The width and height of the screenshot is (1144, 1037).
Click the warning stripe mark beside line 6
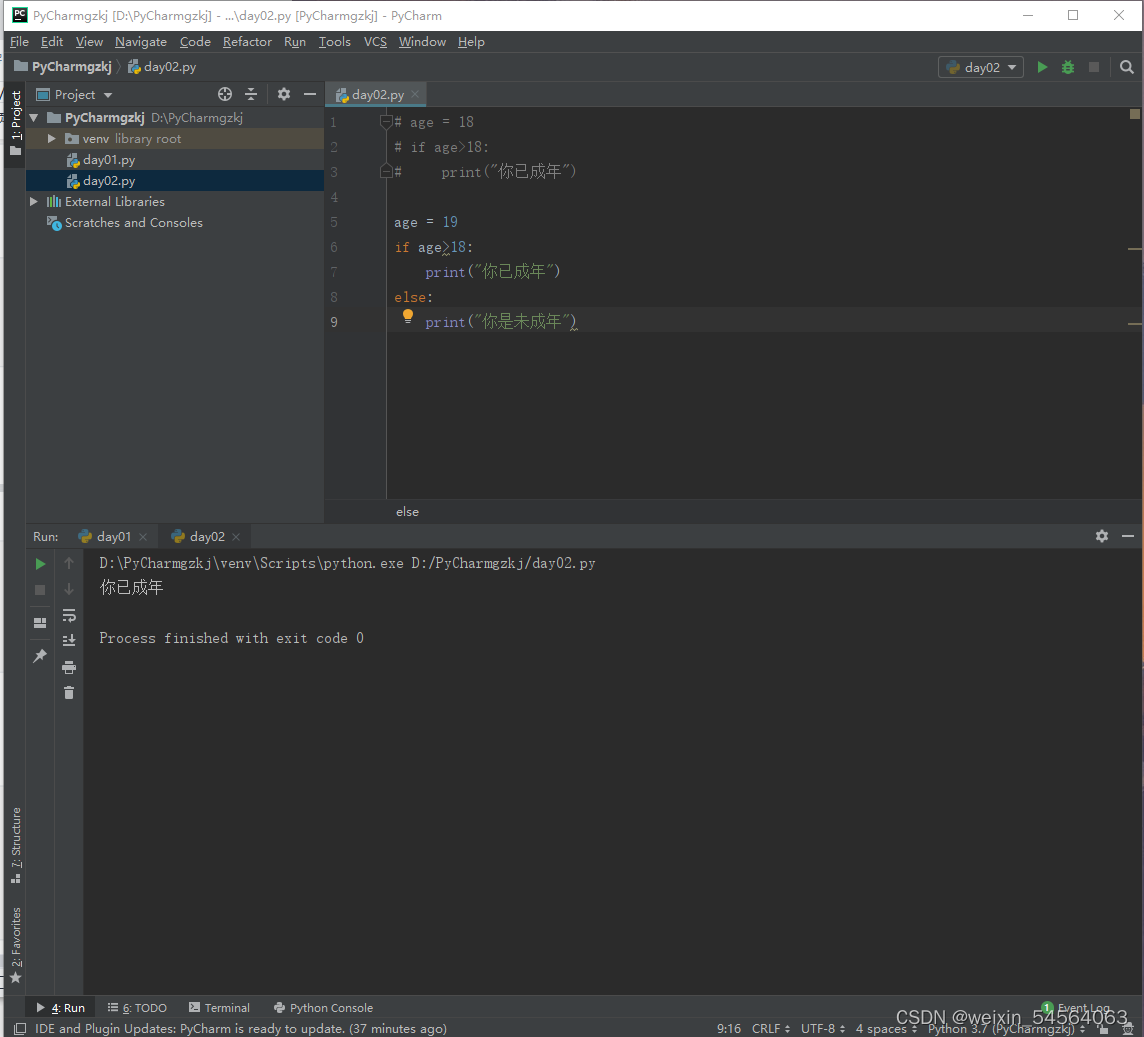pyautogui.click(x=1135, y=249)
